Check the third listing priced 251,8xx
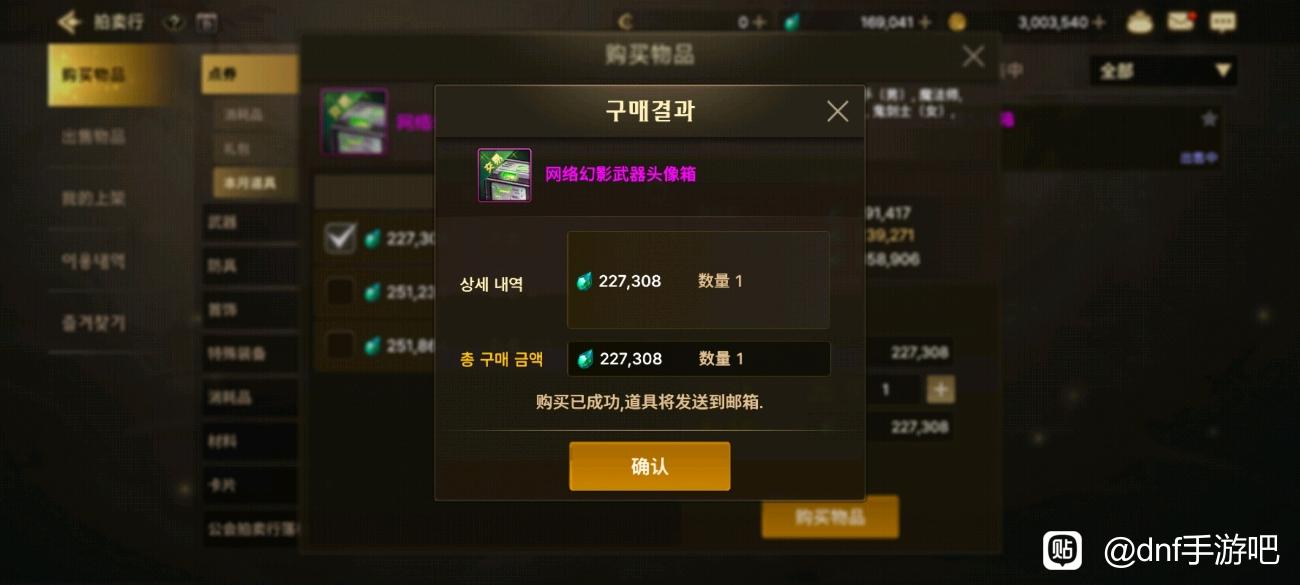Viewport: 1300px width, 585px height. (340, 345)
